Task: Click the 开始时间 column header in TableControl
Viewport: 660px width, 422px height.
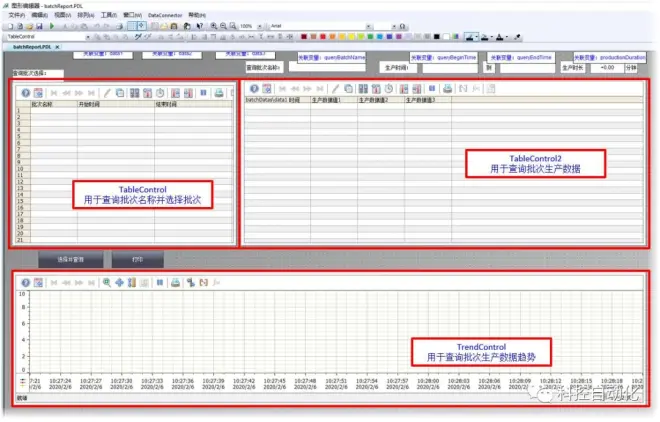Action: point(116,104)
